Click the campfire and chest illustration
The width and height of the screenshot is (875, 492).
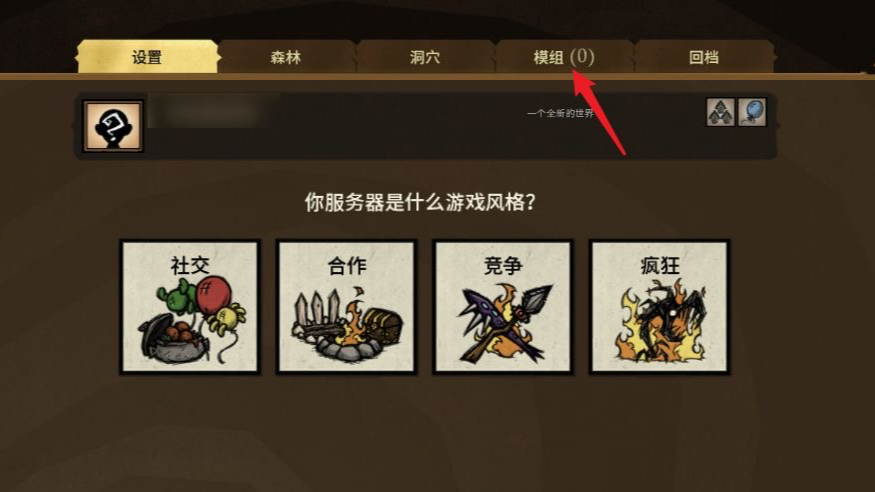[x=347, y=324]
